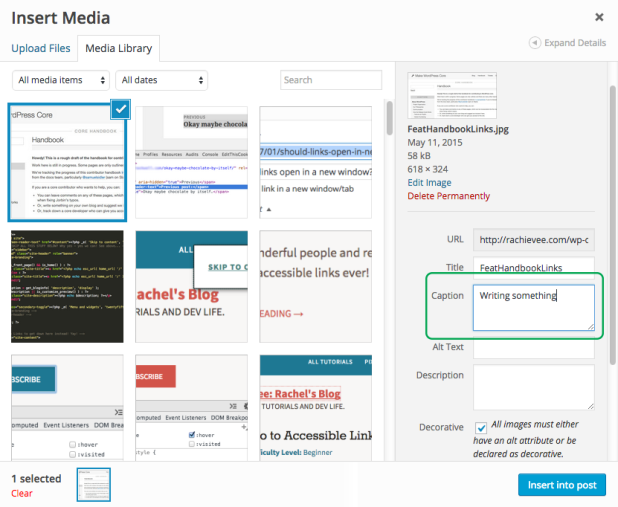Click the Edit Image link
This screenshot has height=507, width=618.
point(429,183)
